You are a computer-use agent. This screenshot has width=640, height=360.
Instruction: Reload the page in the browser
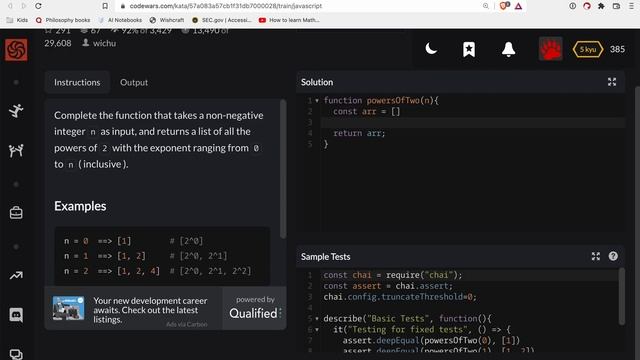[x=38, y=6]
